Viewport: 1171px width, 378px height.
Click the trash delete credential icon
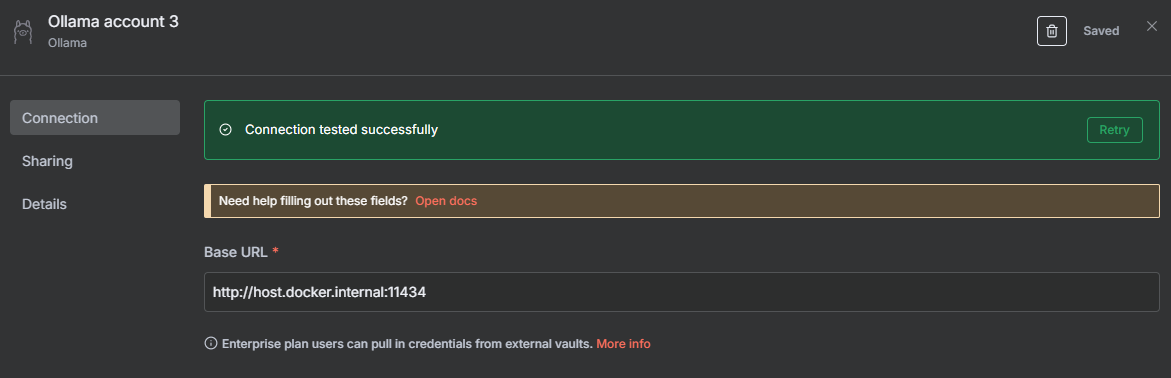(x=1052, y=31)
